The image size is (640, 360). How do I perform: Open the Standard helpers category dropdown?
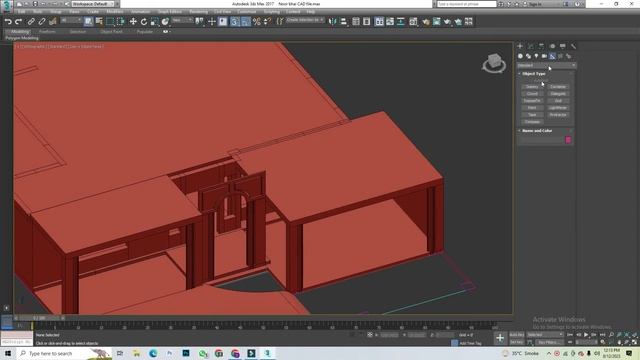[x=547, y=65]
